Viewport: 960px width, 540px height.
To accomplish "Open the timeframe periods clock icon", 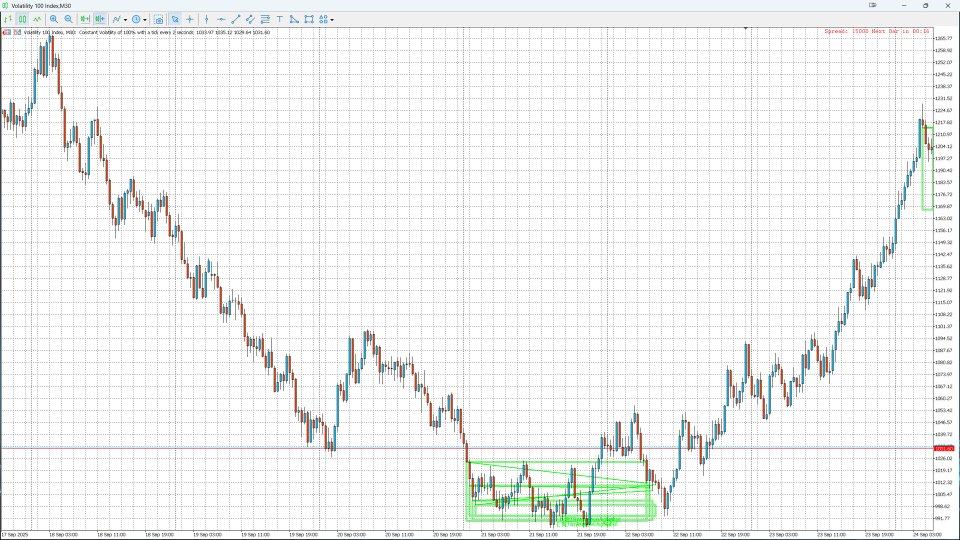I will tap(136, 20).
